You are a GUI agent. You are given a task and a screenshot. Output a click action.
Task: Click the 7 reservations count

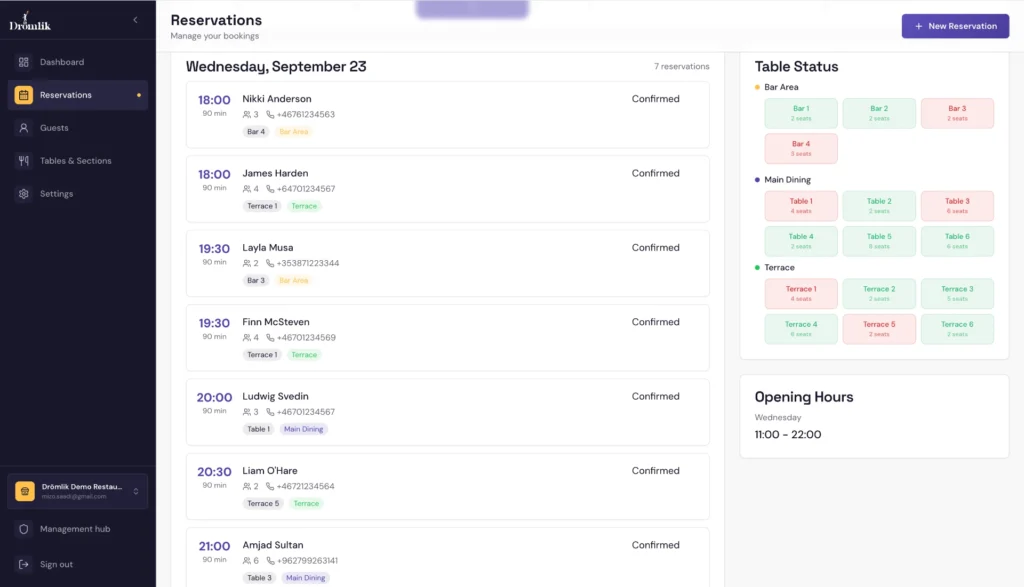[681, 67]
